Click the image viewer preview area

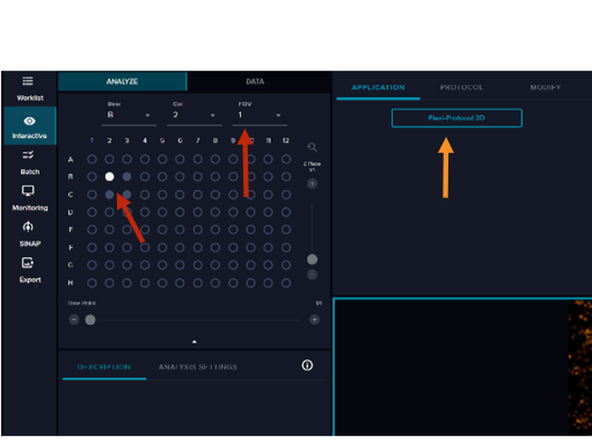click(x=463, y=367)
